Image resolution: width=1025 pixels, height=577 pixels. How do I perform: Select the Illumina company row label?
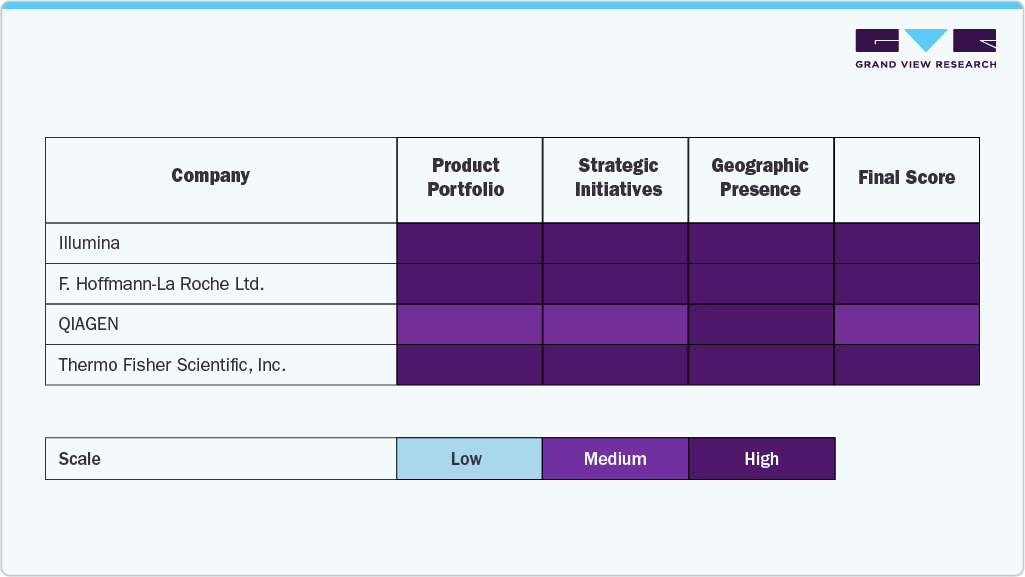point(90,243)
